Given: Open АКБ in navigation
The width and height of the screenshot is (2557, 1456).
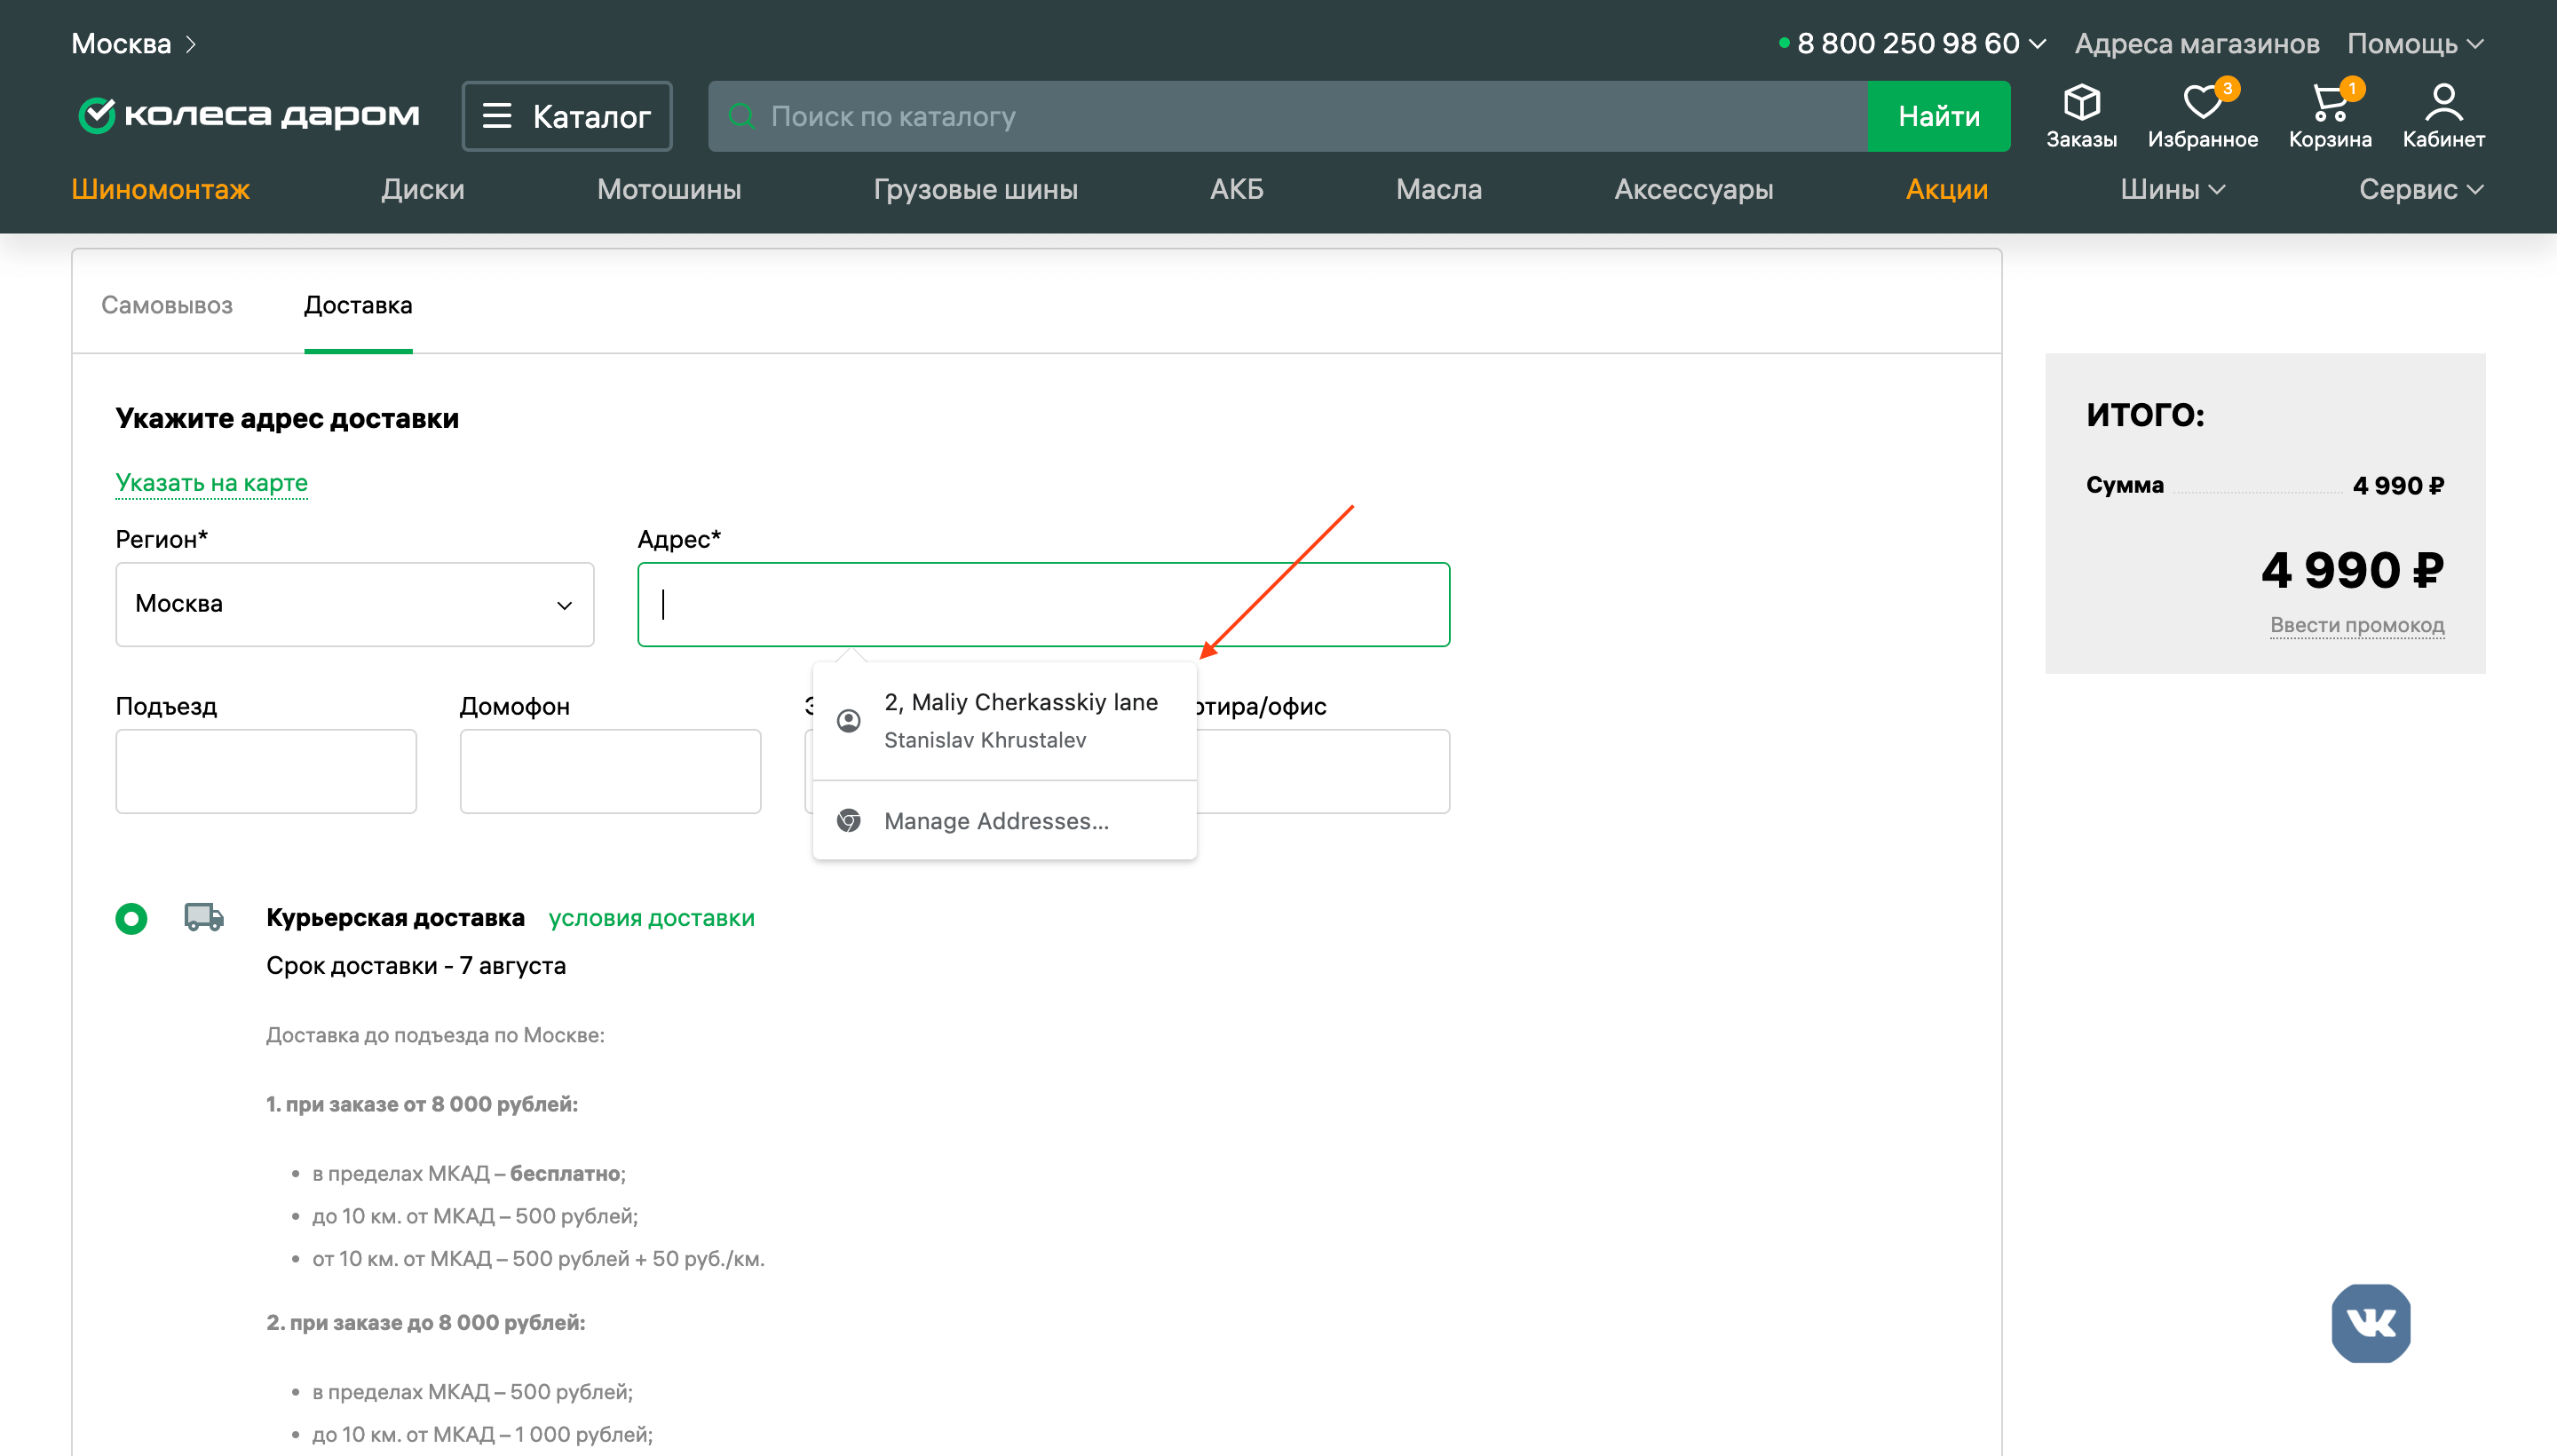Looking at the screenshot, I should pyautogui.click(x=1236, y=189).
